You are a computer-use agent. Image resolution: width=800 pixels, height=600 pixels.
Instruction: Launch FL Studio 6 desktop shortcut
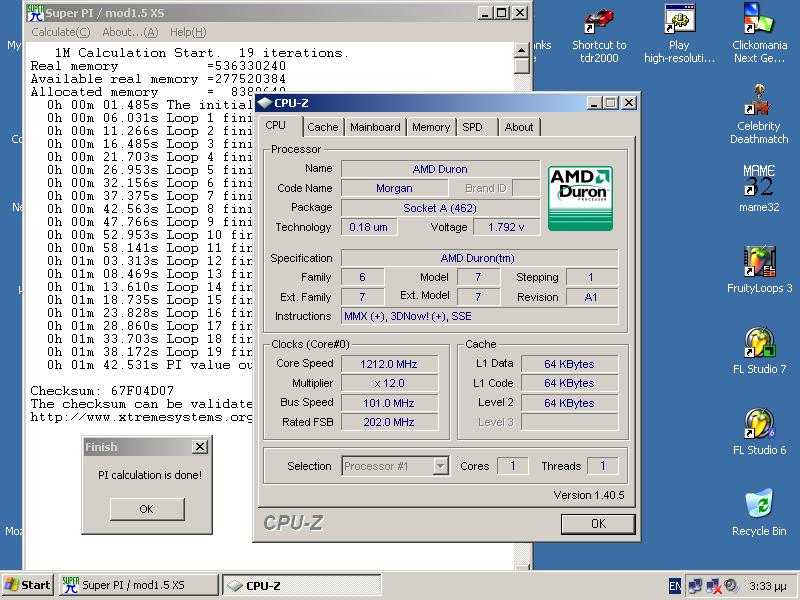(x=759, y=432)
